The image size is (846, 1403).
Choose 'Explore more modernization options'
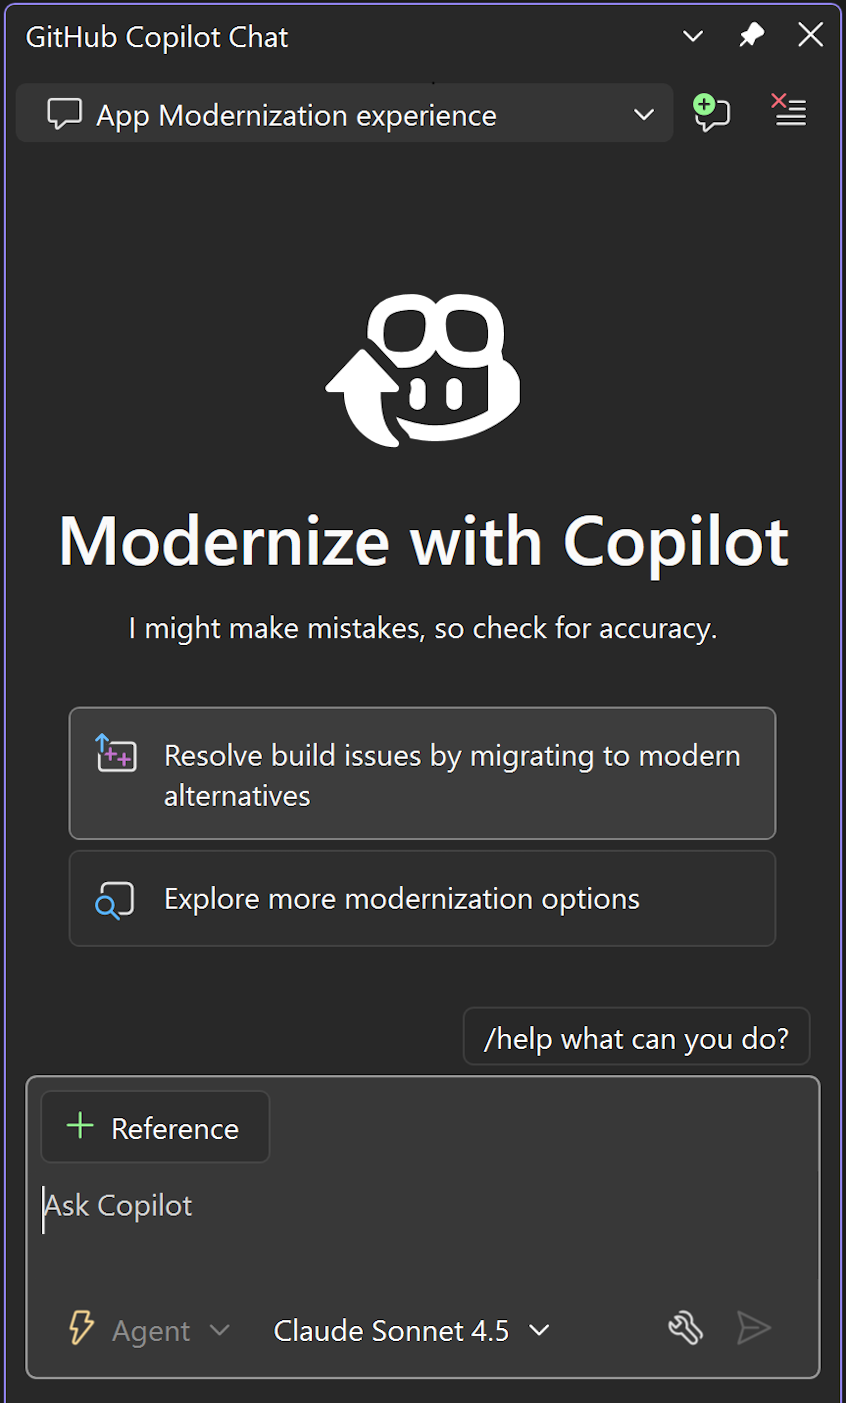(422, 898)
